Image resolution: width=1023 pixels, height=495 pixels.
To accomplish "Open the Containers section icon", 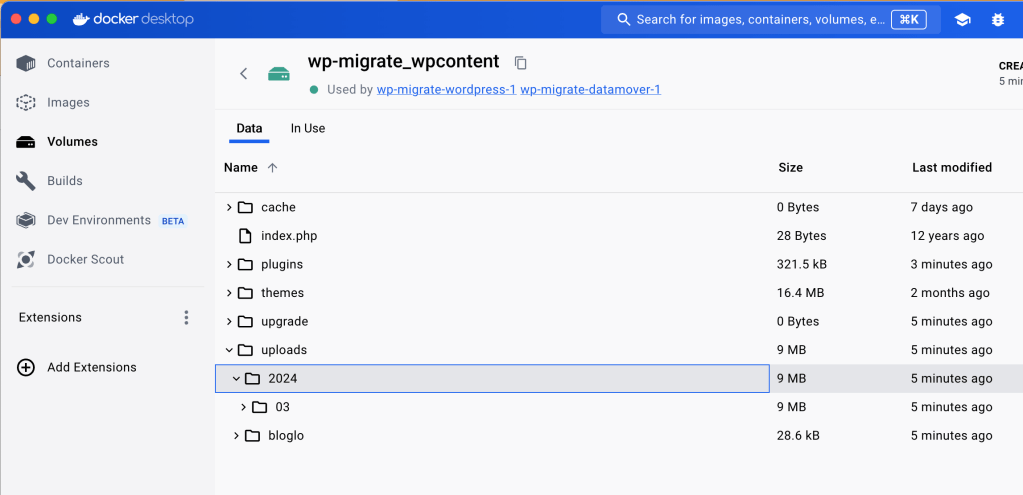I will click(27, 63).
